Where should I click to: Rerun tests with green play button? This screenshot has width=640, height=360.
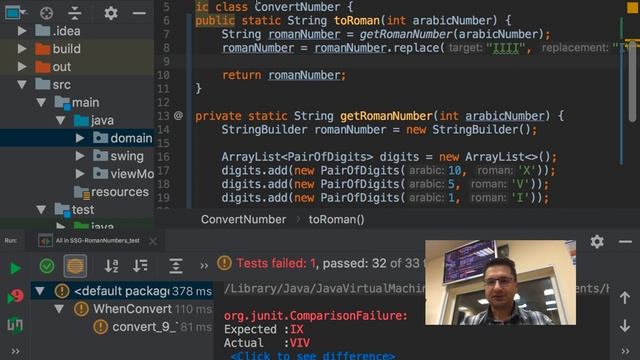pos(15,268)
